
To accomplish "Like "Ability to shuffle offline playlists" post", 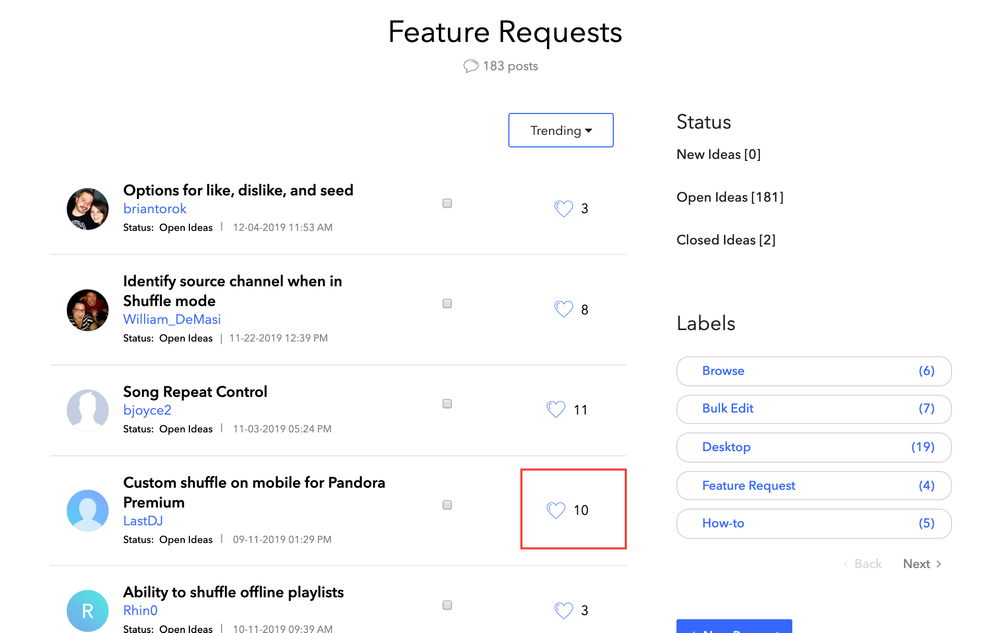I will point(563,610).
